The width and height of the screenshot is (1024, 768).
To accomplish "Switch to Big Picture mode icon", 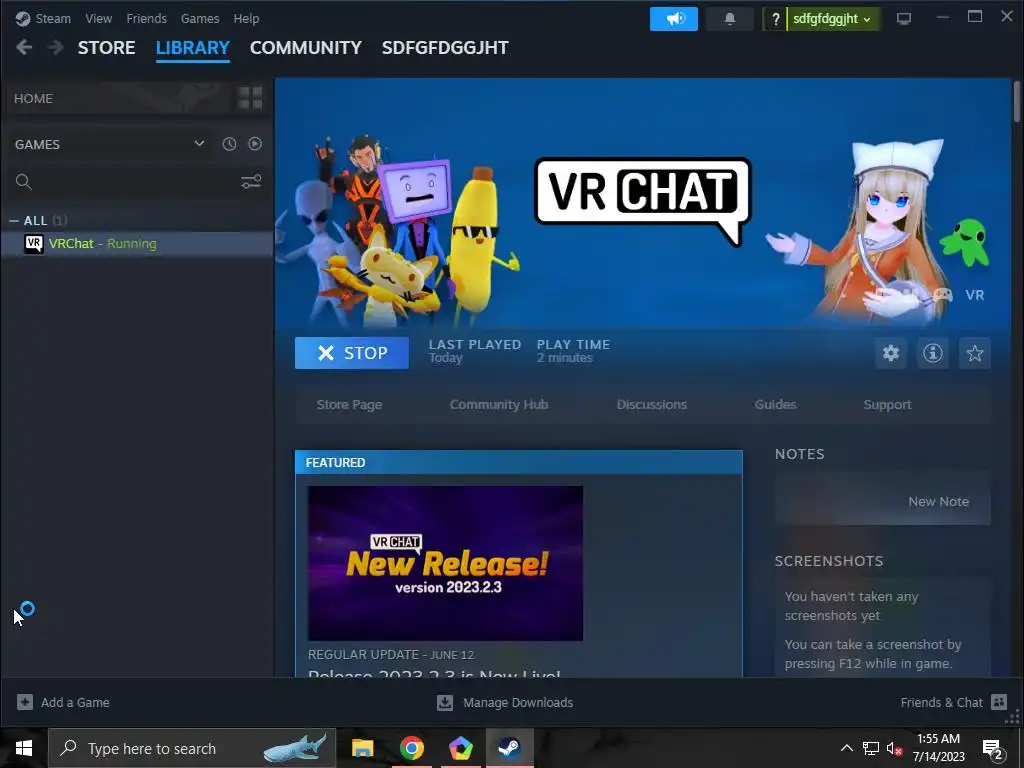I will 904,19.
